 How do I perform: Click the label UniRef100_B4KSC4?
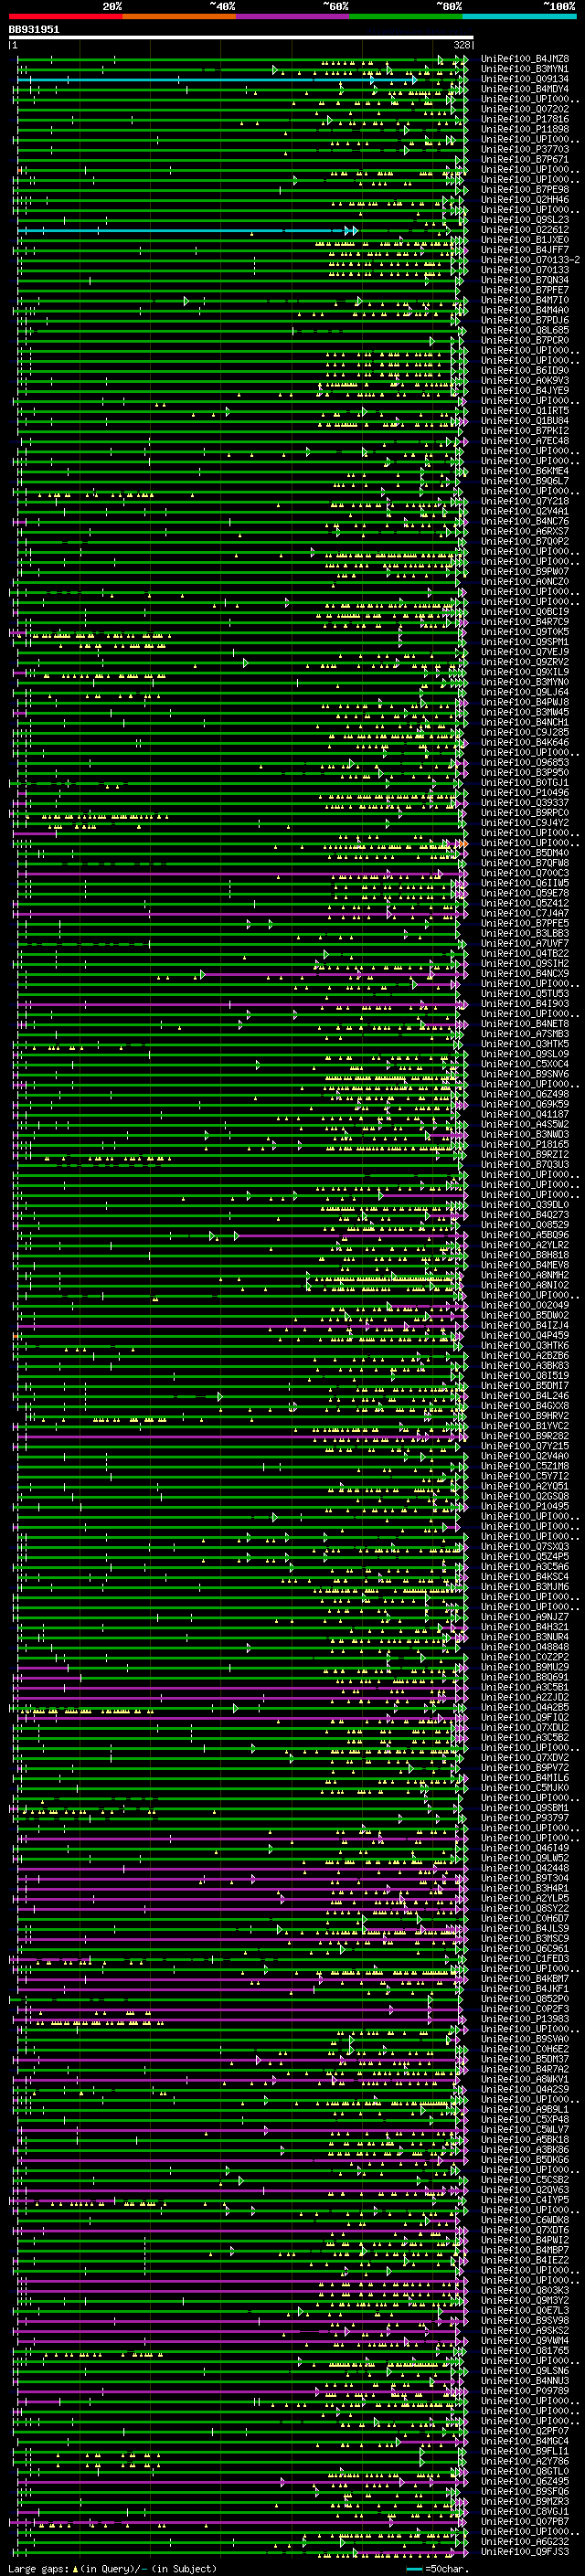tap(525, 1577)
